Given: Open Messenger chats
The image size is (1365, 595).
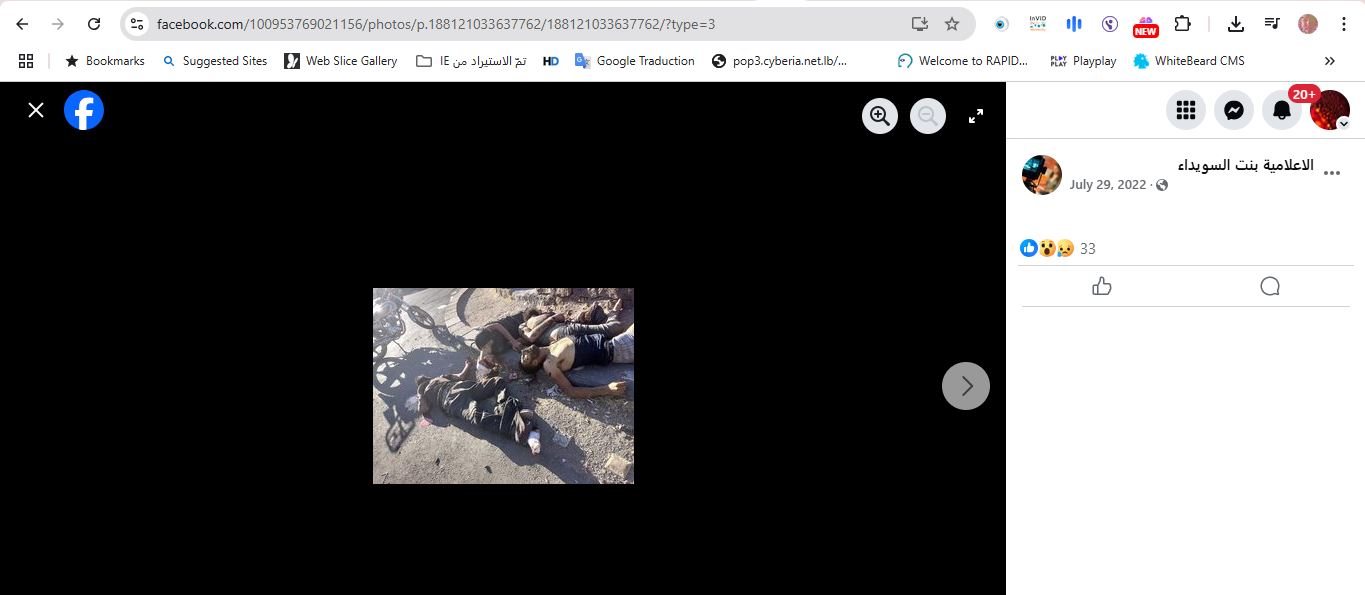Looking at the screenshot, I should pyautogui.click(x=1234, y=110).
